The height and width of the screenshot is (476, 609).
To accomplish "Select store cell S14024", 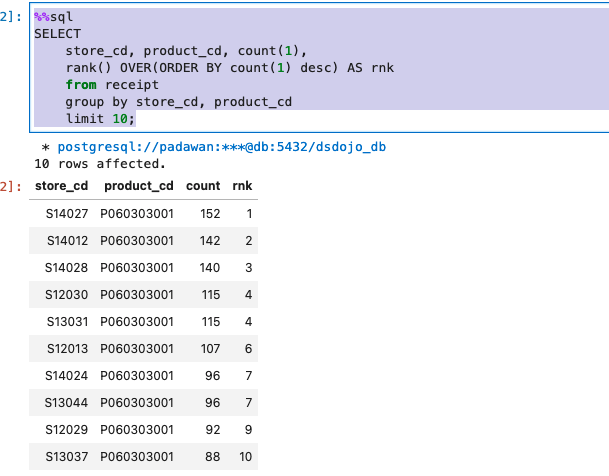I will point(66,376).
